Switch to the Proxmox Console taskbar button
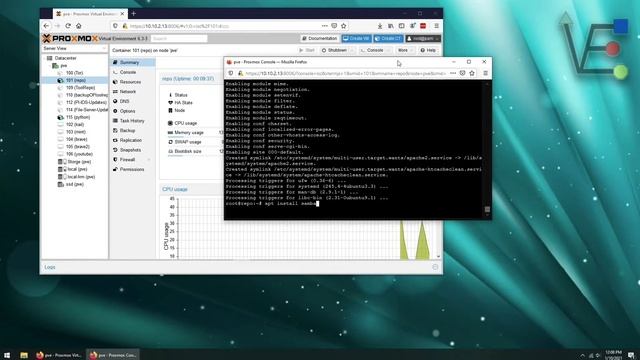This screenshot has width=640, height=360. coord(113,355)
